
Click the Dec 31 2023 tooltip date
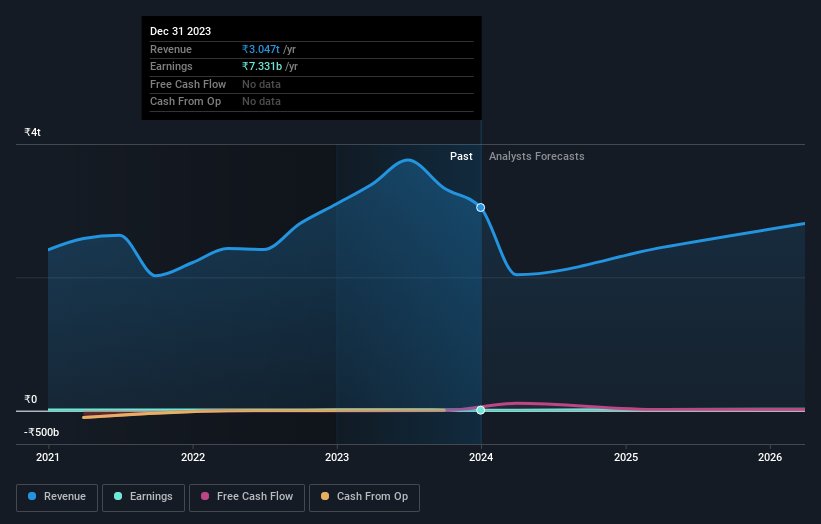point(181,31)
